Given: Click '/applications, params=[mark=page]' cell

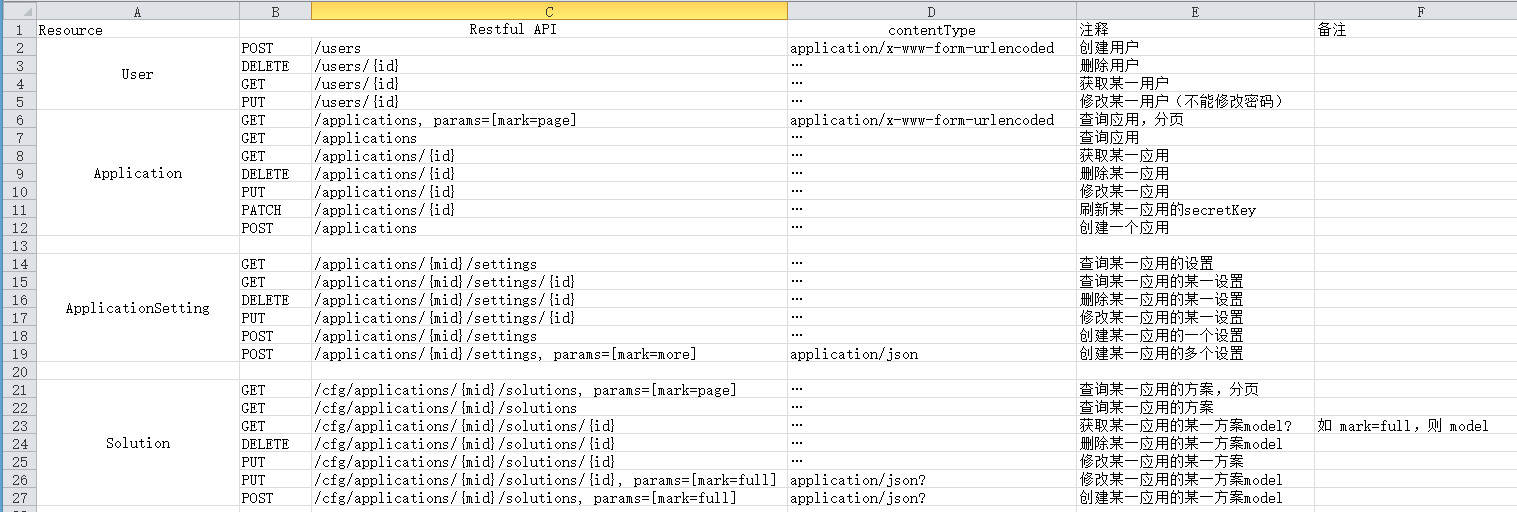Looking at the screenshot, I should pos(549,120).
